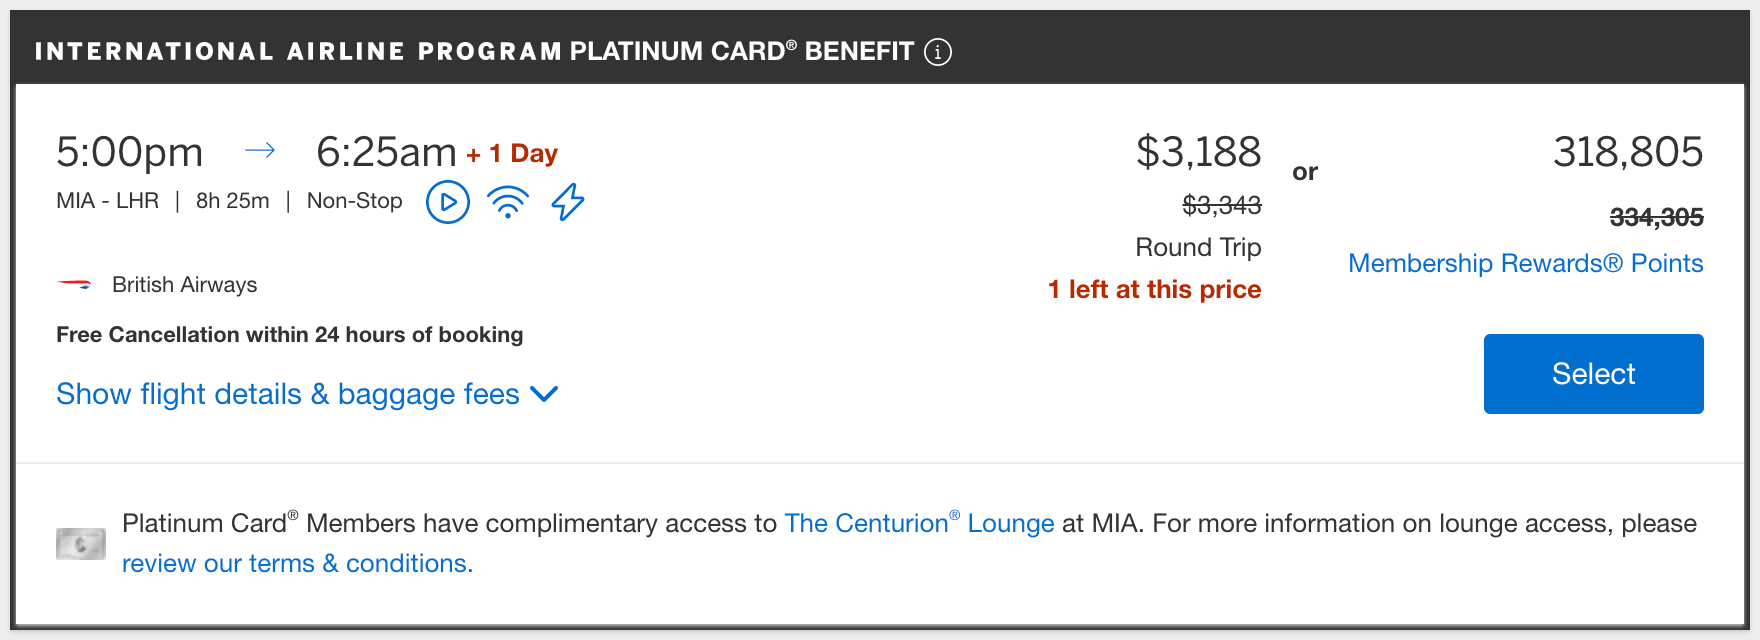Click the power outlet lightning icon
Viewport: 1760px width, 640px height.
click(x=568, y=202)
